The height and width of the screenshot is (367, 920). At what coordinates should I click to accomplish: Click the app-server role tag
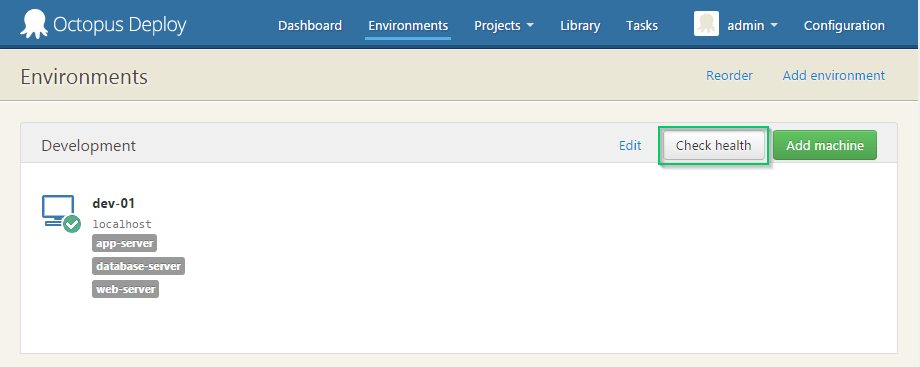(124, 243)
